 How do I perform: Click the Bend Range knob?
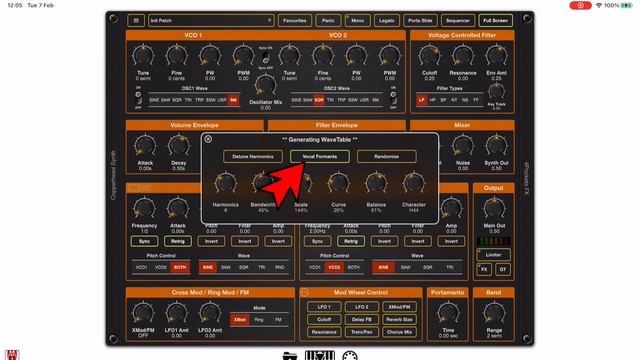click(494, 313)
